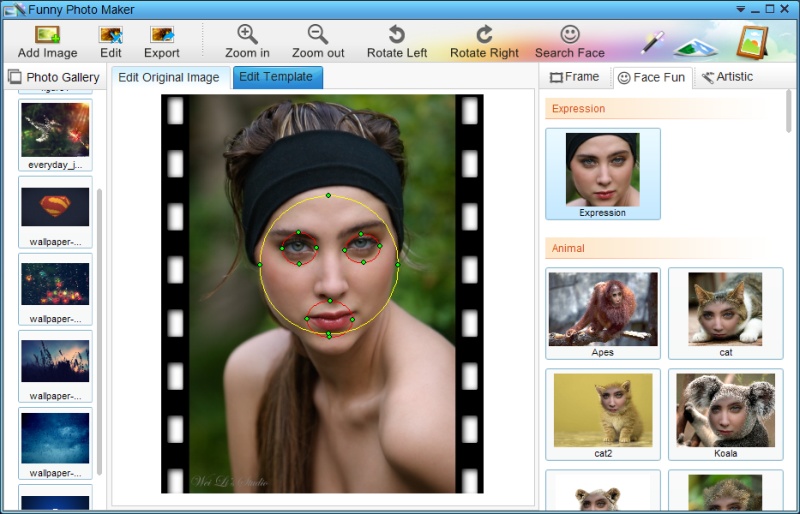Choose the cat animal template
800x514 pixels.
tap(726, 313)
